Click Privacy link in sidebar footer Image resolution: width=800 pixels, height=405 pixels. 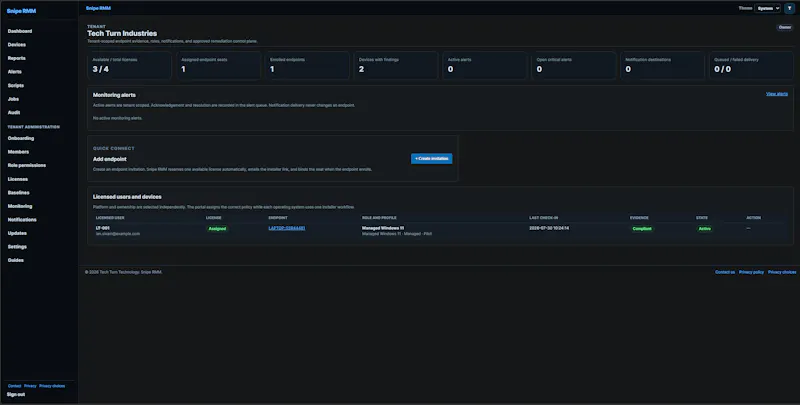30,386
